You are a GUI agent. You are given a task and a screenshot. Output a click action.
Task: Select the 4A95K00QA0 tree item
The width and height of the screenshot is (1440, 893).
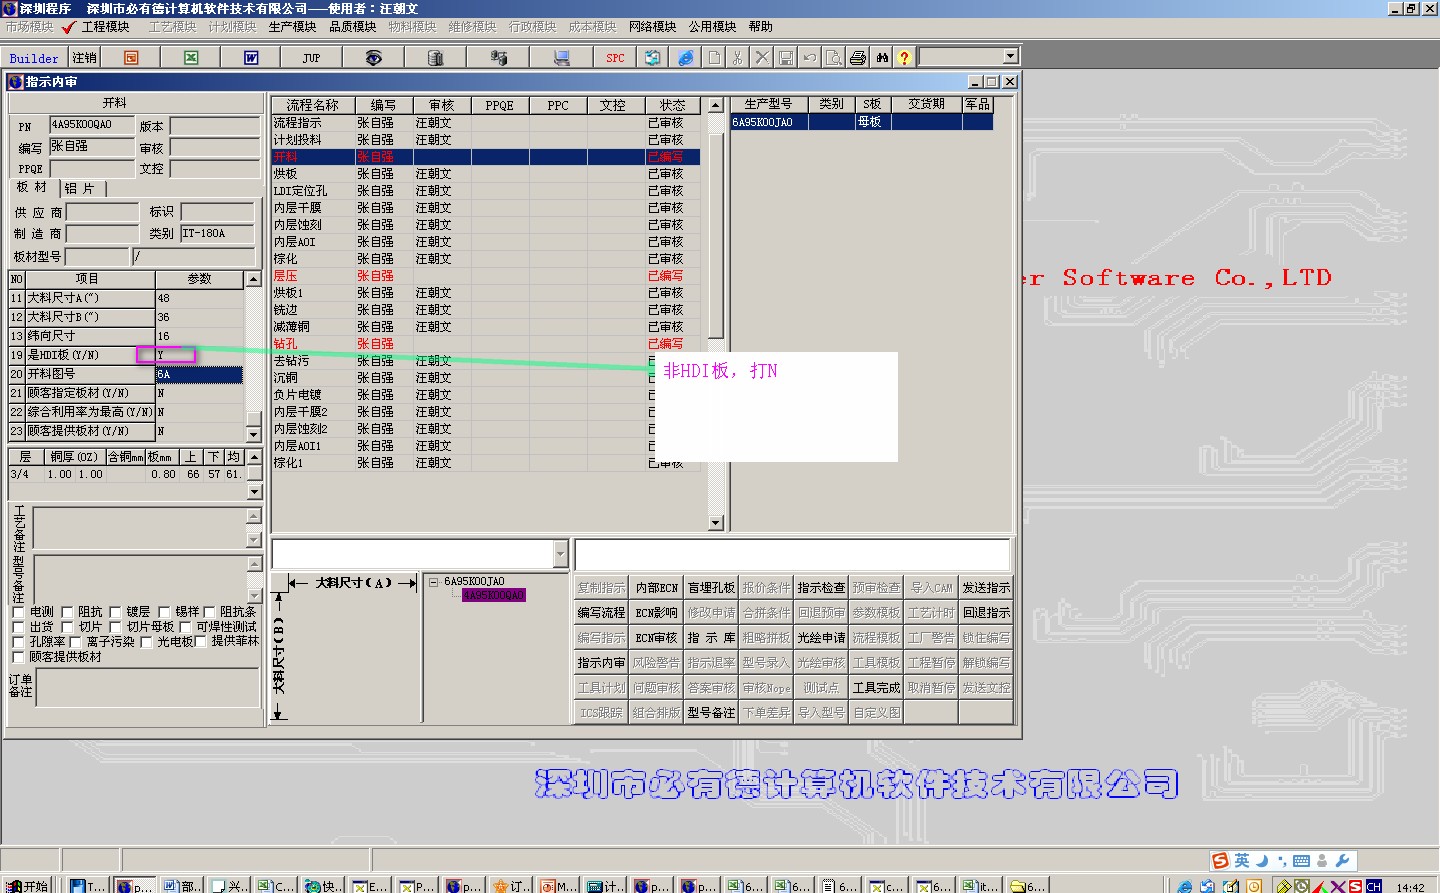tap(493, 595)
